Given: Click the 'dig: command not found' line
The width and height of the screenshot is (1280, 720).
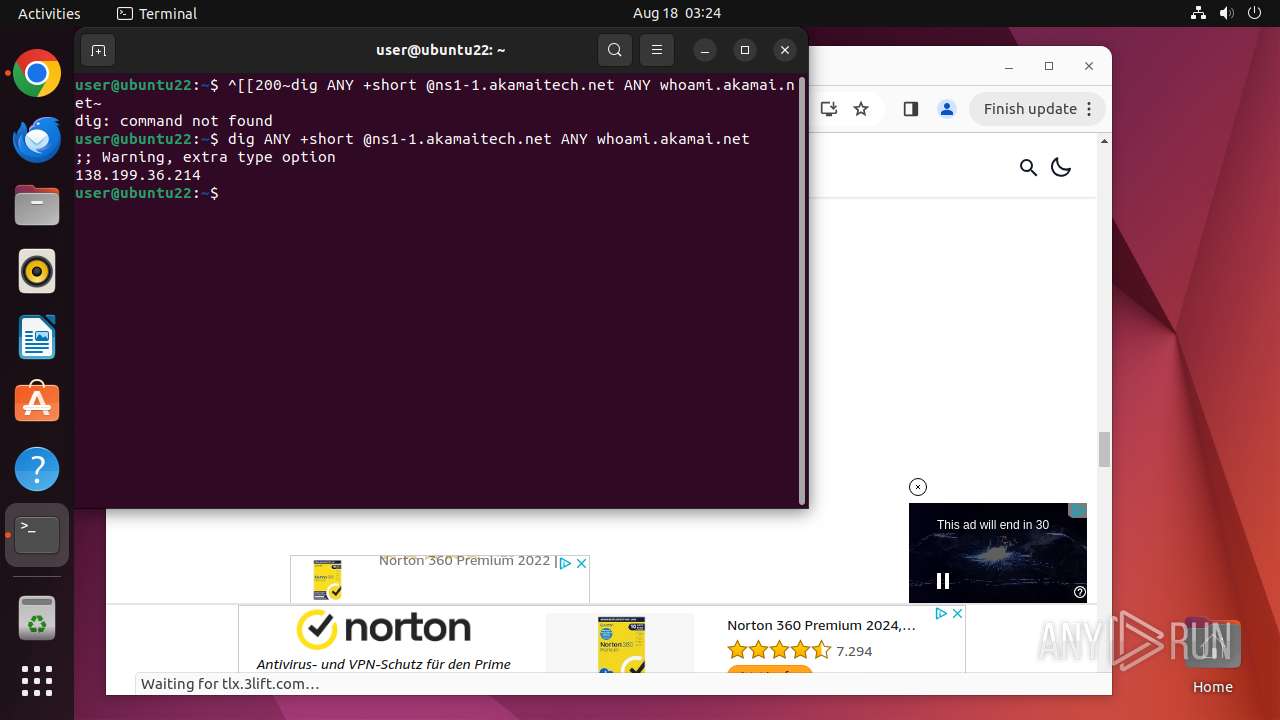Looking at the screenshot, I should [x=174, y=121].
